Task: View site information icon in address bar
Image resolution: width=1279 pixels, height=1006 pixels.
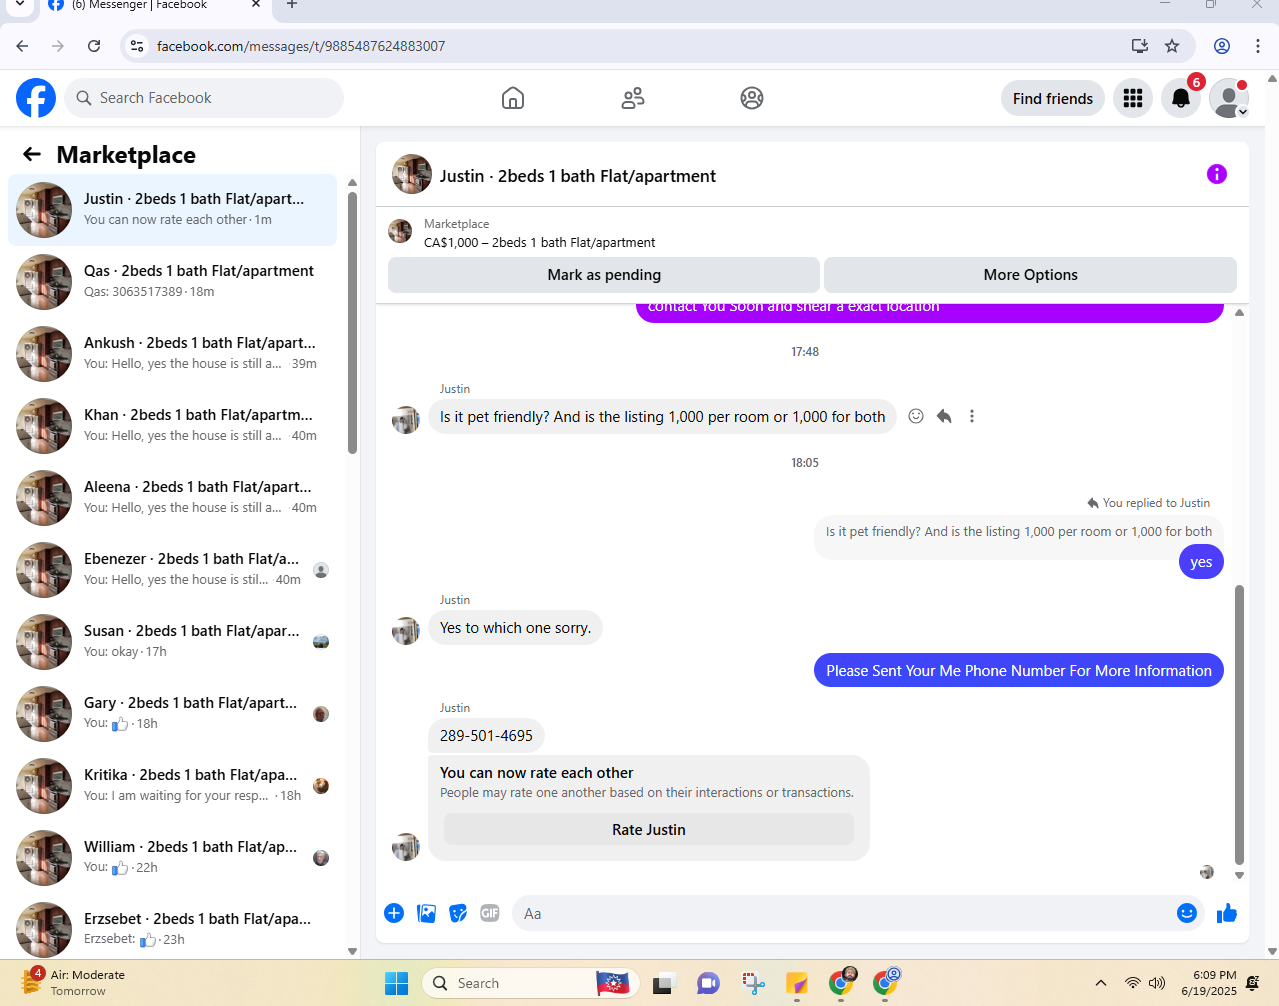Action: click(138, 46)
